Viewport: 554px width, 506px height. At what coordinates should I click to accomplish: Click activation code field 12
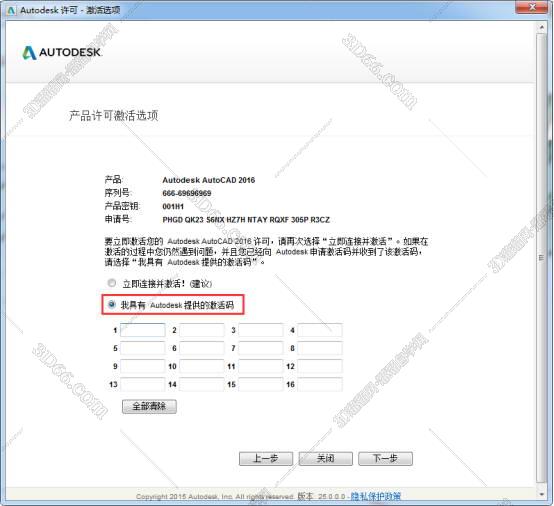pos(320,366)
